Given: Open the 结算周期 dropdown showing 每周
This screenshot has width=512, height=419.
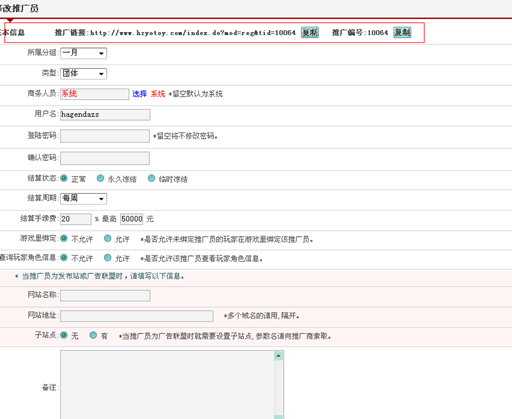Looking at the screenshot, I should 83,198.
